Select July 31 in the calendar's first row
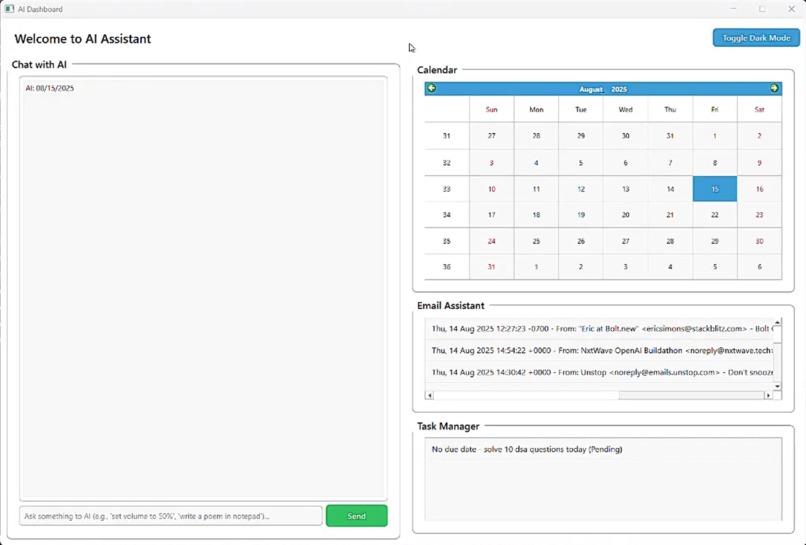 tap(670, 136)
